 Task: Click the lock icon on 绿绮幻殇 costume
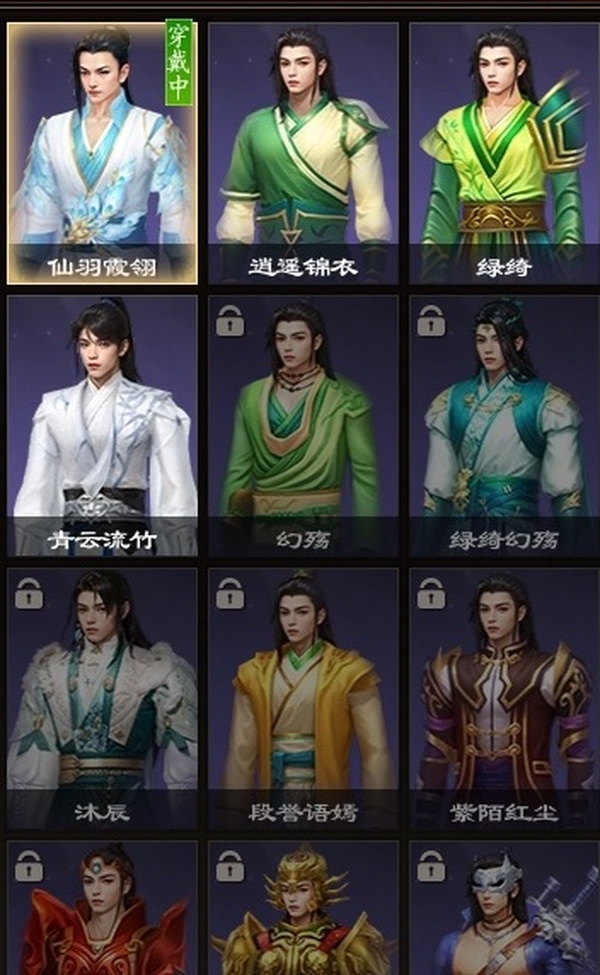431,321
